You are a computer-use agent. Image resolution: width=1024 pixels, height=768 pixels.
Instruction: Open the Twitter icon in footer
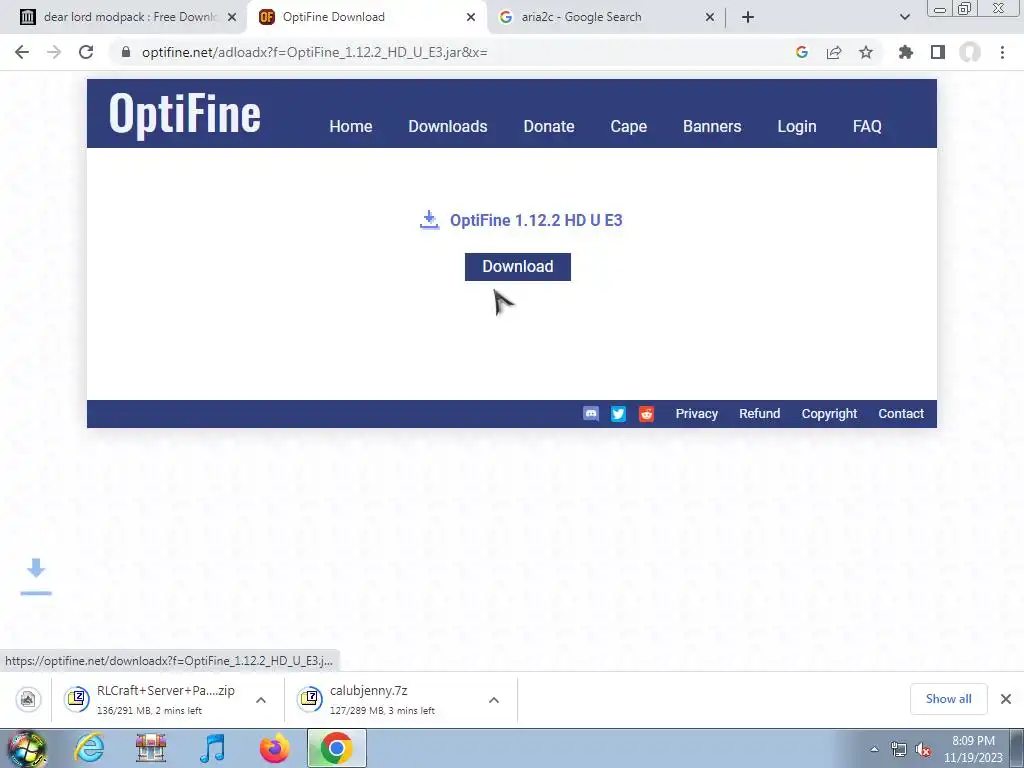coord(618,413)
